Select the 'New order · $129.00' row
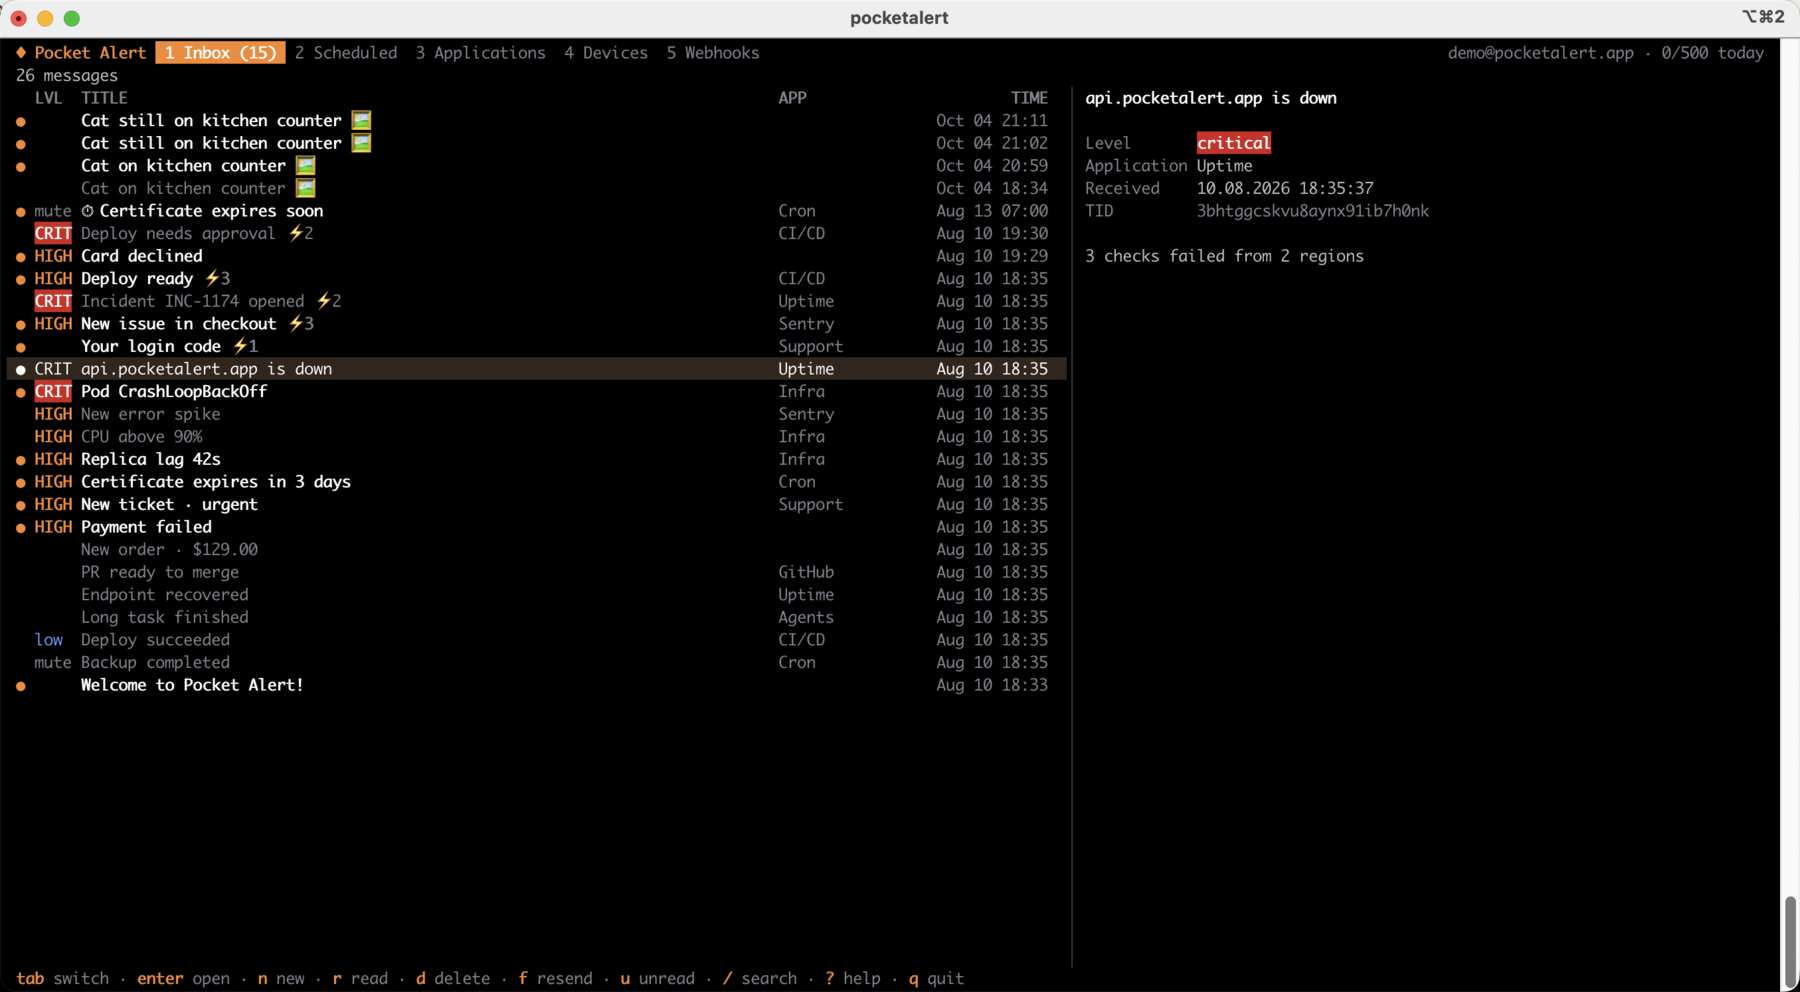Screen dimensions: 1800x992 536,550
